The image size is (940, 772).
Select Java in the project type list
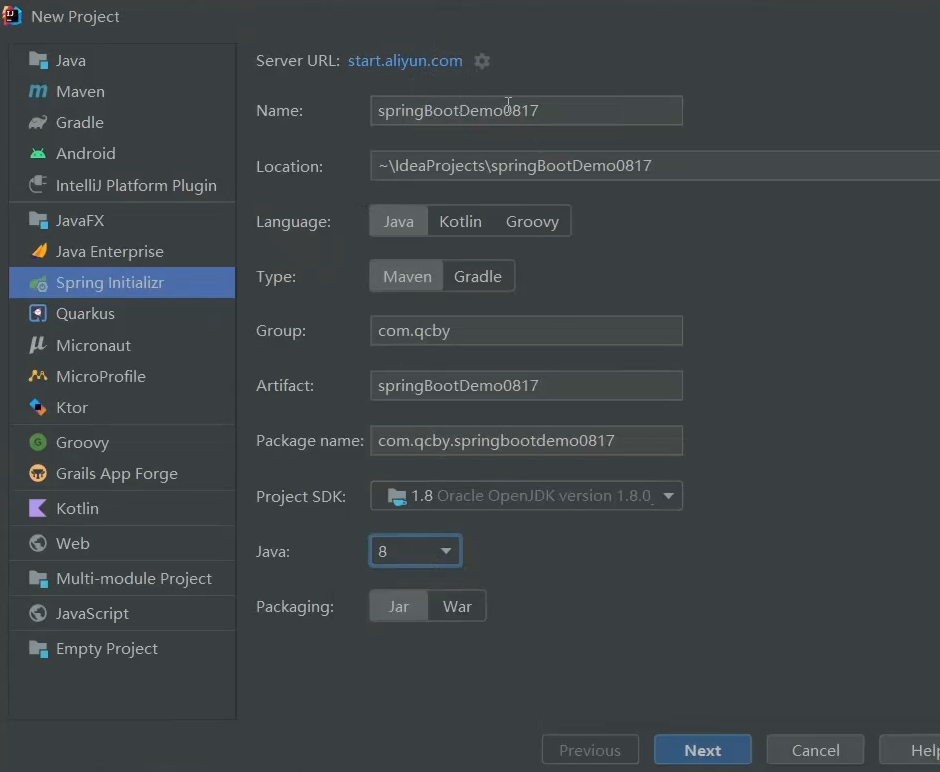tap(122, 61)
